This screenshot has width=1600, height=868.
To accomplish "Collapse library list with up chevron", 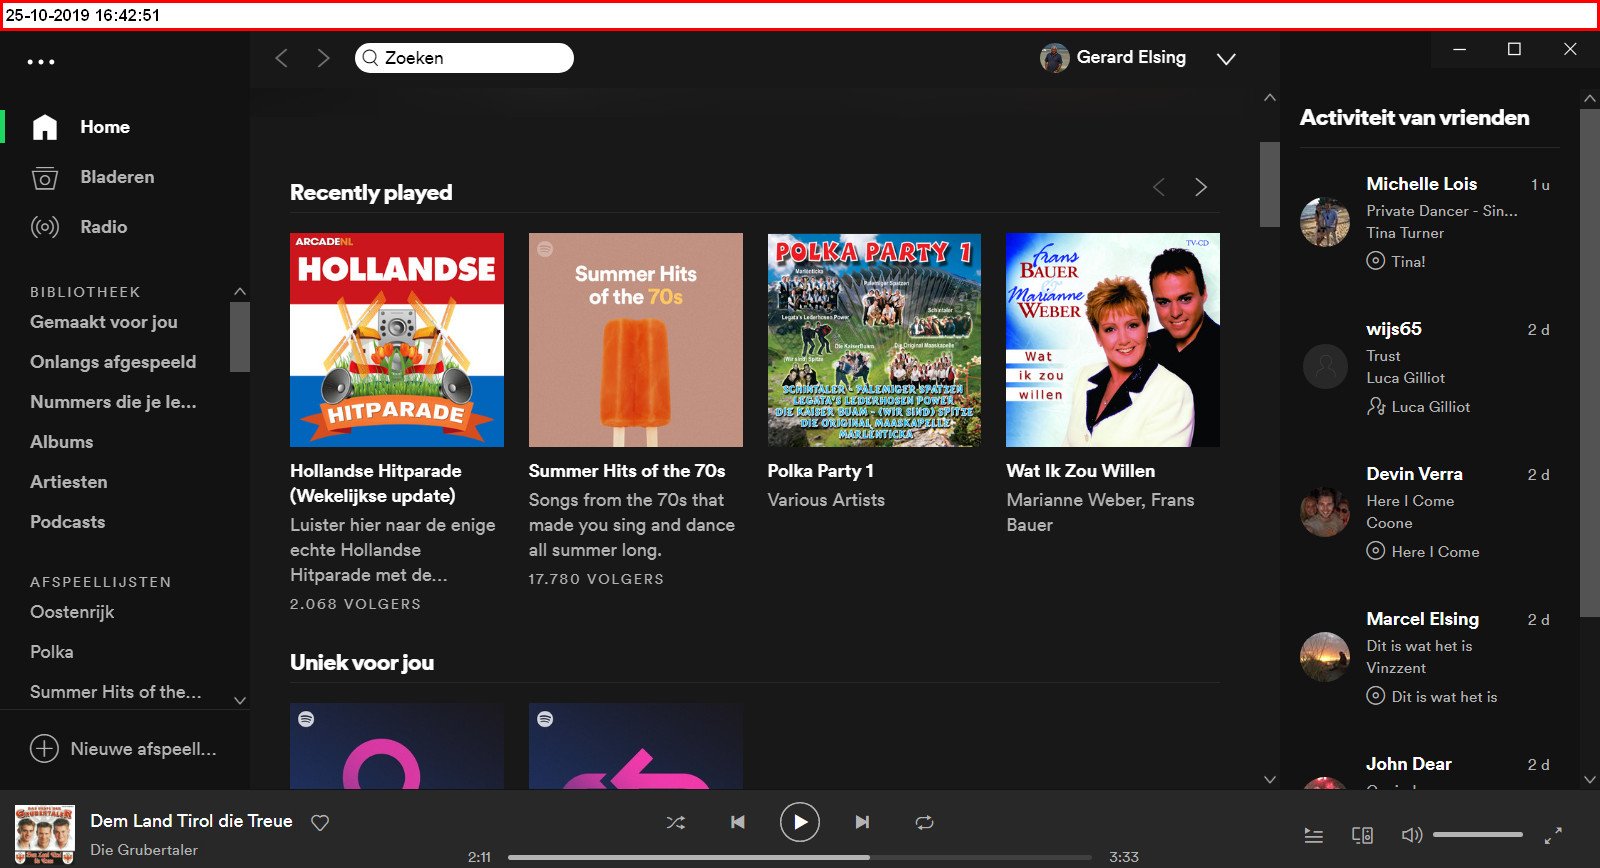I will click(239, 291).
